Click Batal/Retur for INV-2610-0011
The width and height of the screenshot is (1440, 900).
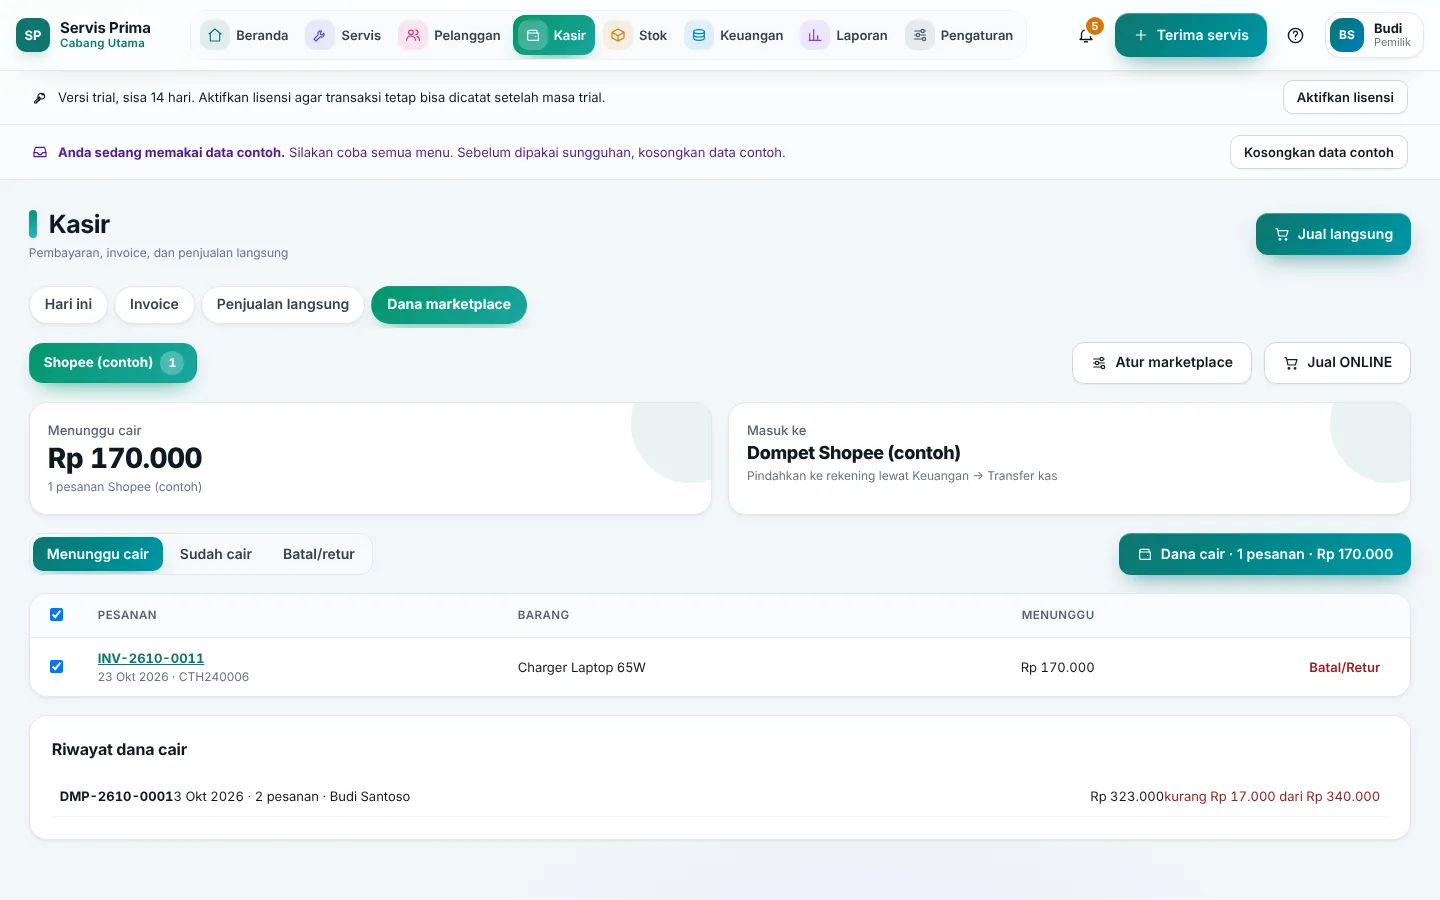point(1344,667)
